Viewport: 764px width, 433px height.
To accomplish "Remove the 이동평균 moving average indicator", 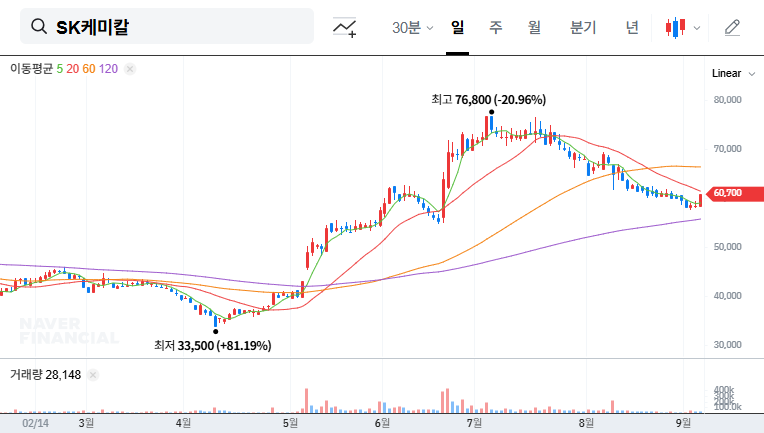I will coord(130,69).
